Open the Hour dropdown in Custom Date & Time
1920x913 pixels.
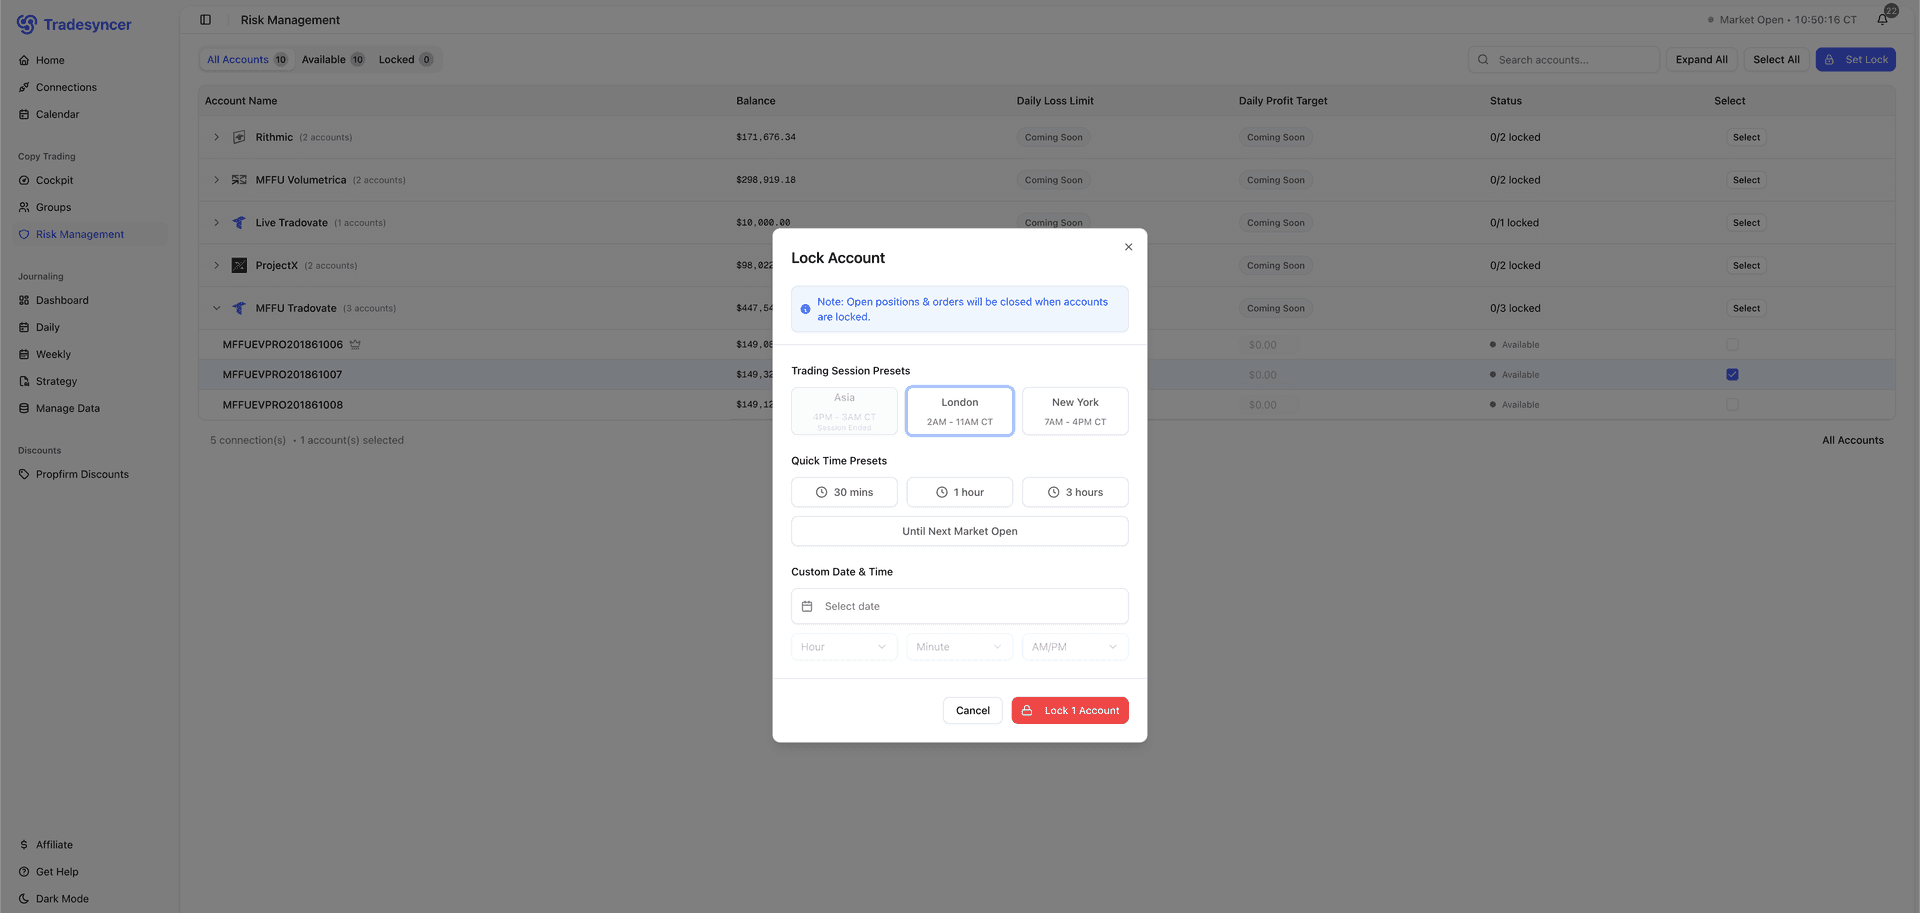843,647
